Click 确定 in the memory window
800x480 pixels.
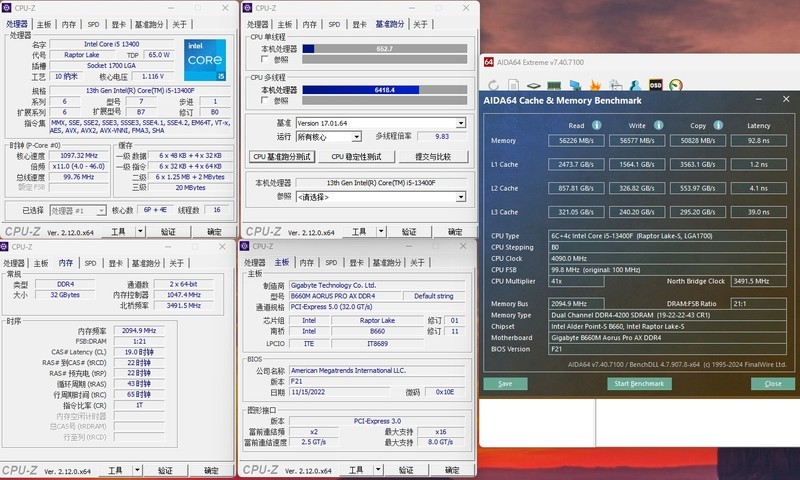click(x=211, y=470)
